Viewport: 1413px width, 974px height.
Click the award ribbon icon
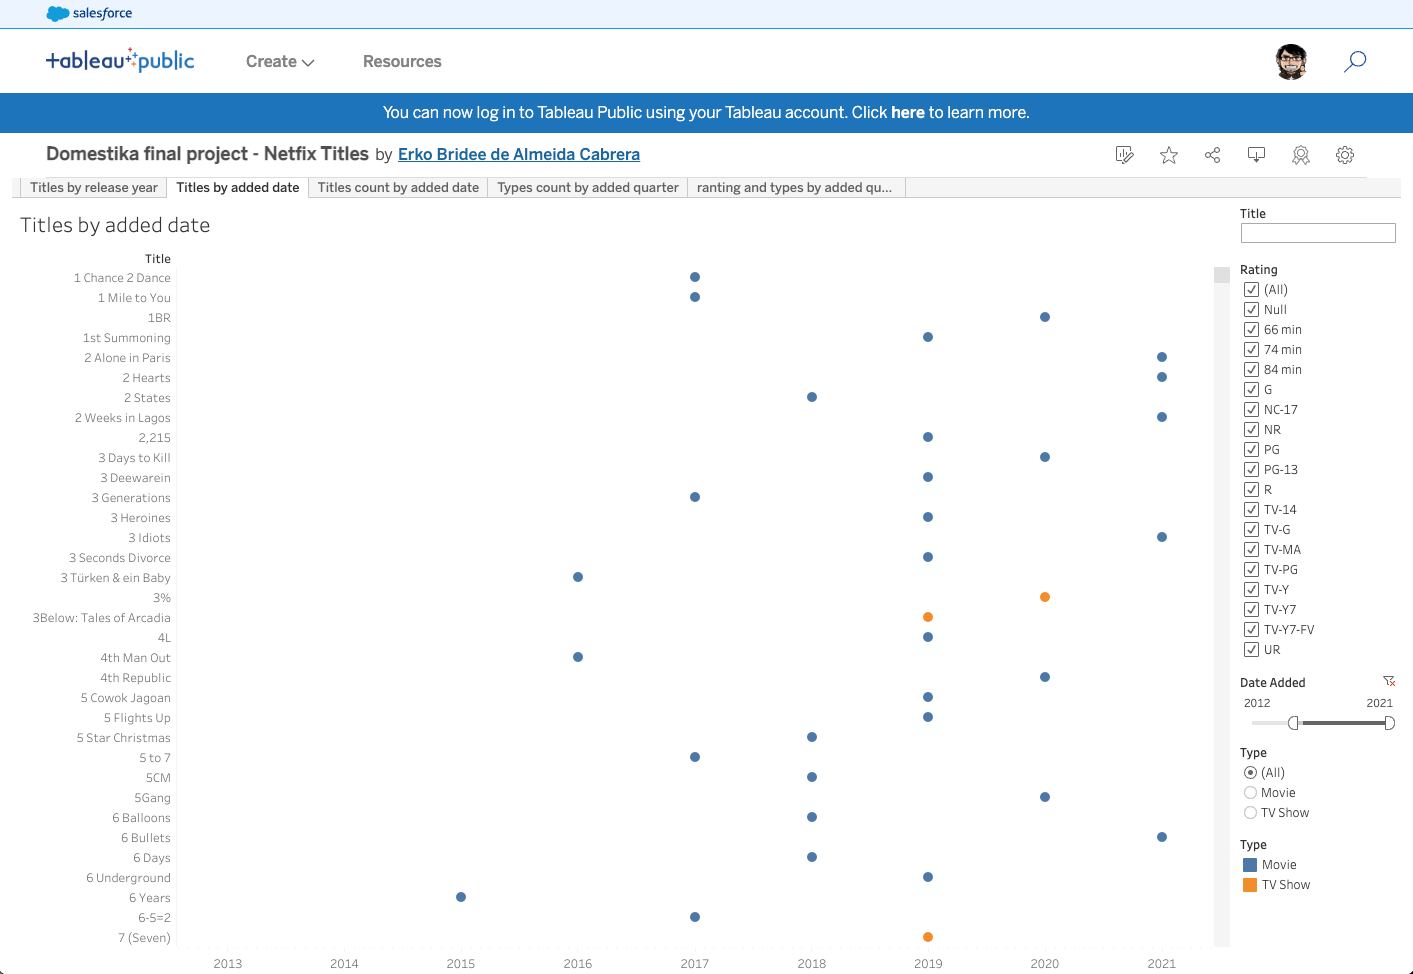(1300, 155)
